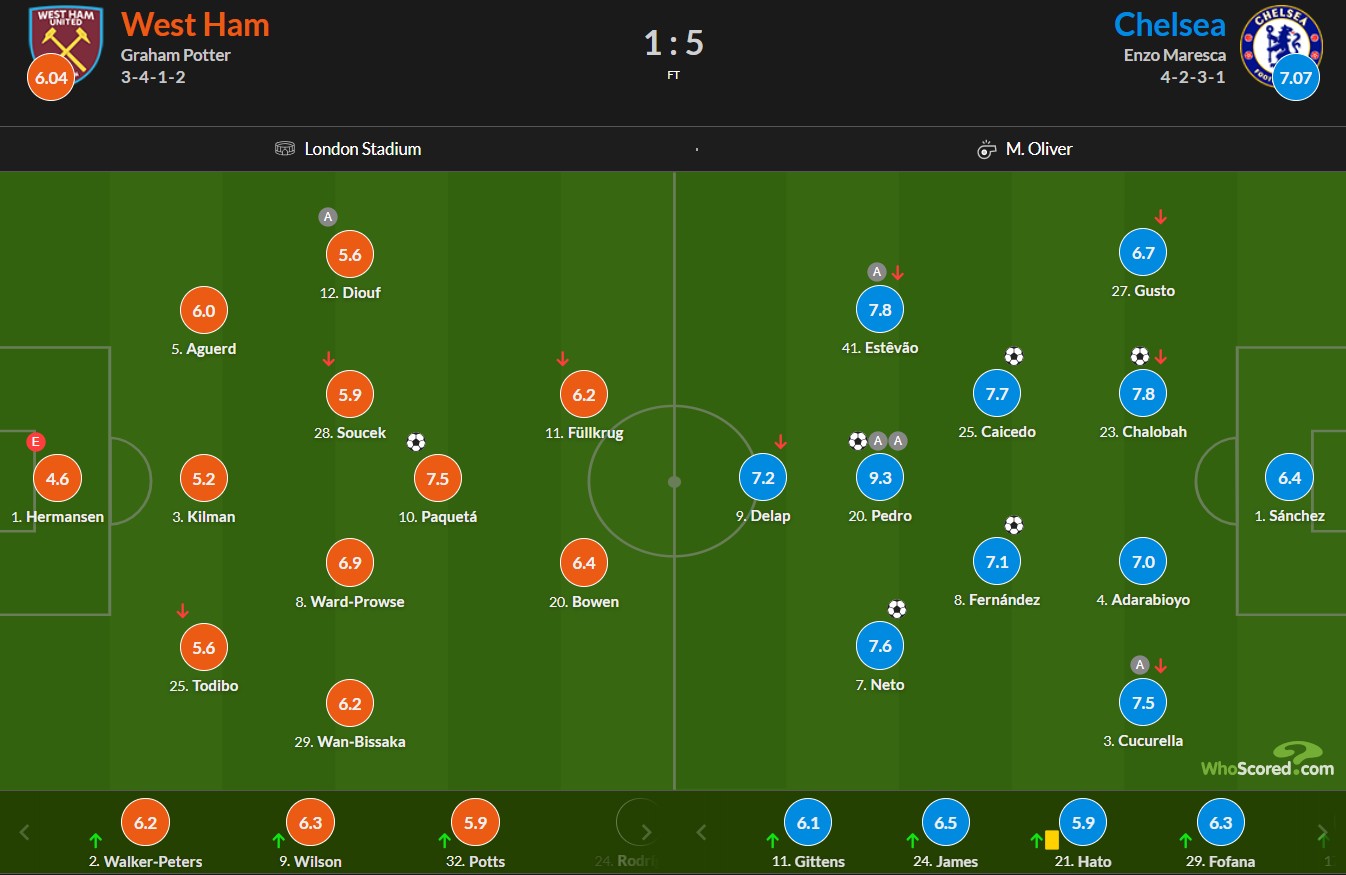Click the Chelsea club crest
Image resolution: width=1346 pixels, height=875 pixels.
(x=1280, y=40)
